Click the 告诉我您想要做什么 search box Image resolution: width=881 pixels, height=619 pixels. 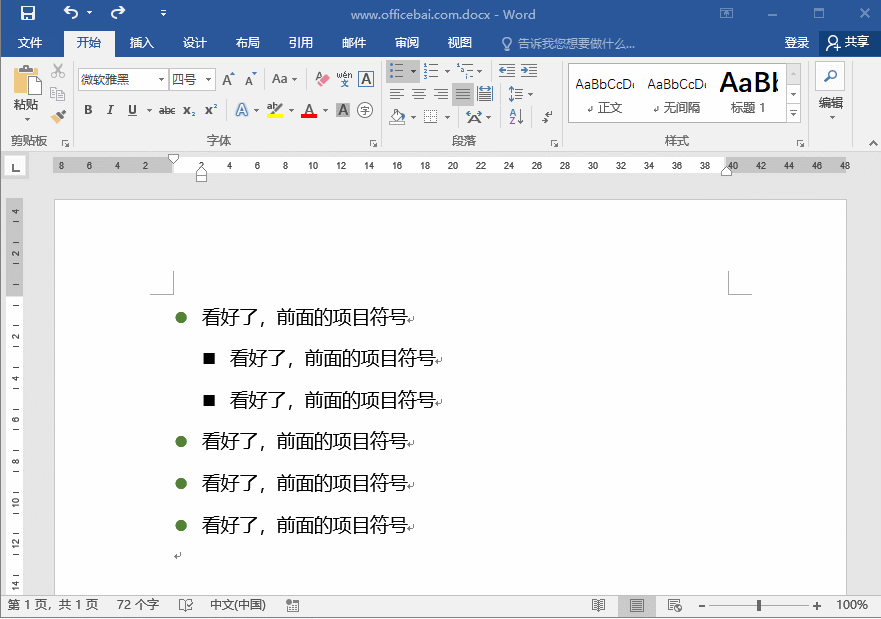(567, 43)
